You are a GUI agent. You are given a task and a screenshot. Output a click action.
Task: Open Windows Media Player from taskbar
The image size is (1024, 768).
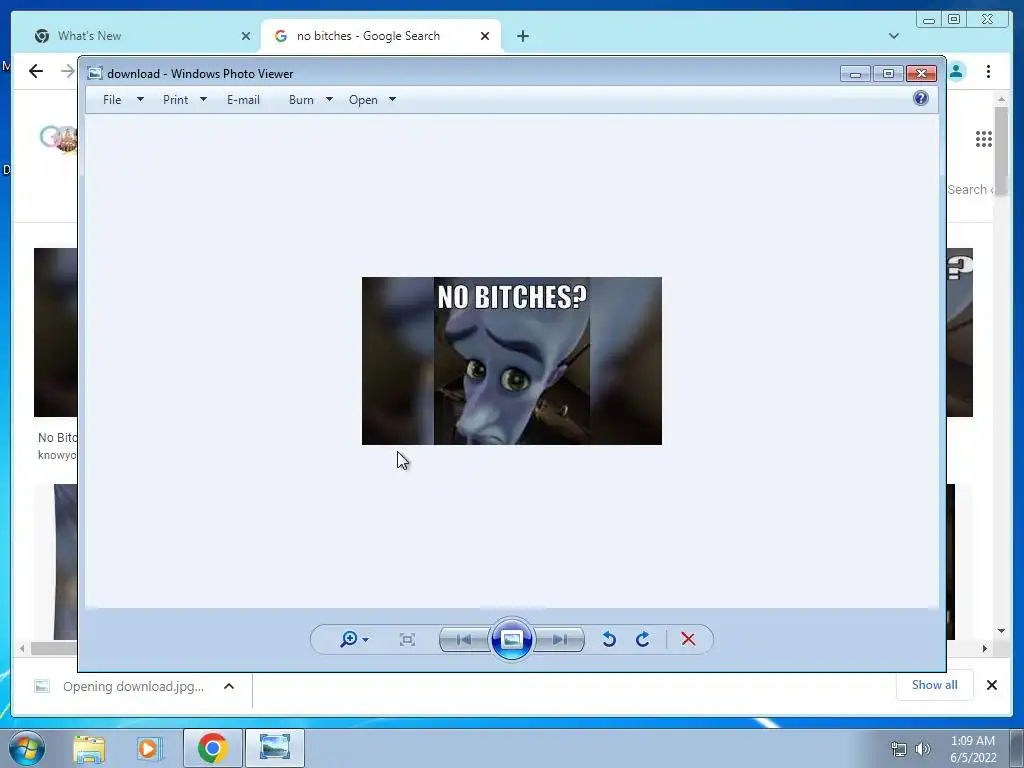pyautogui.click(x=150, y=748)
